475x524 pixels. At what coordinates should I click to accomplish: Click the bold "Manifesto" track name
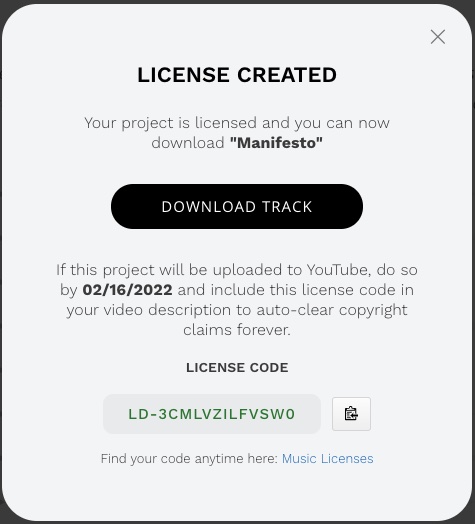click(276, 143)
